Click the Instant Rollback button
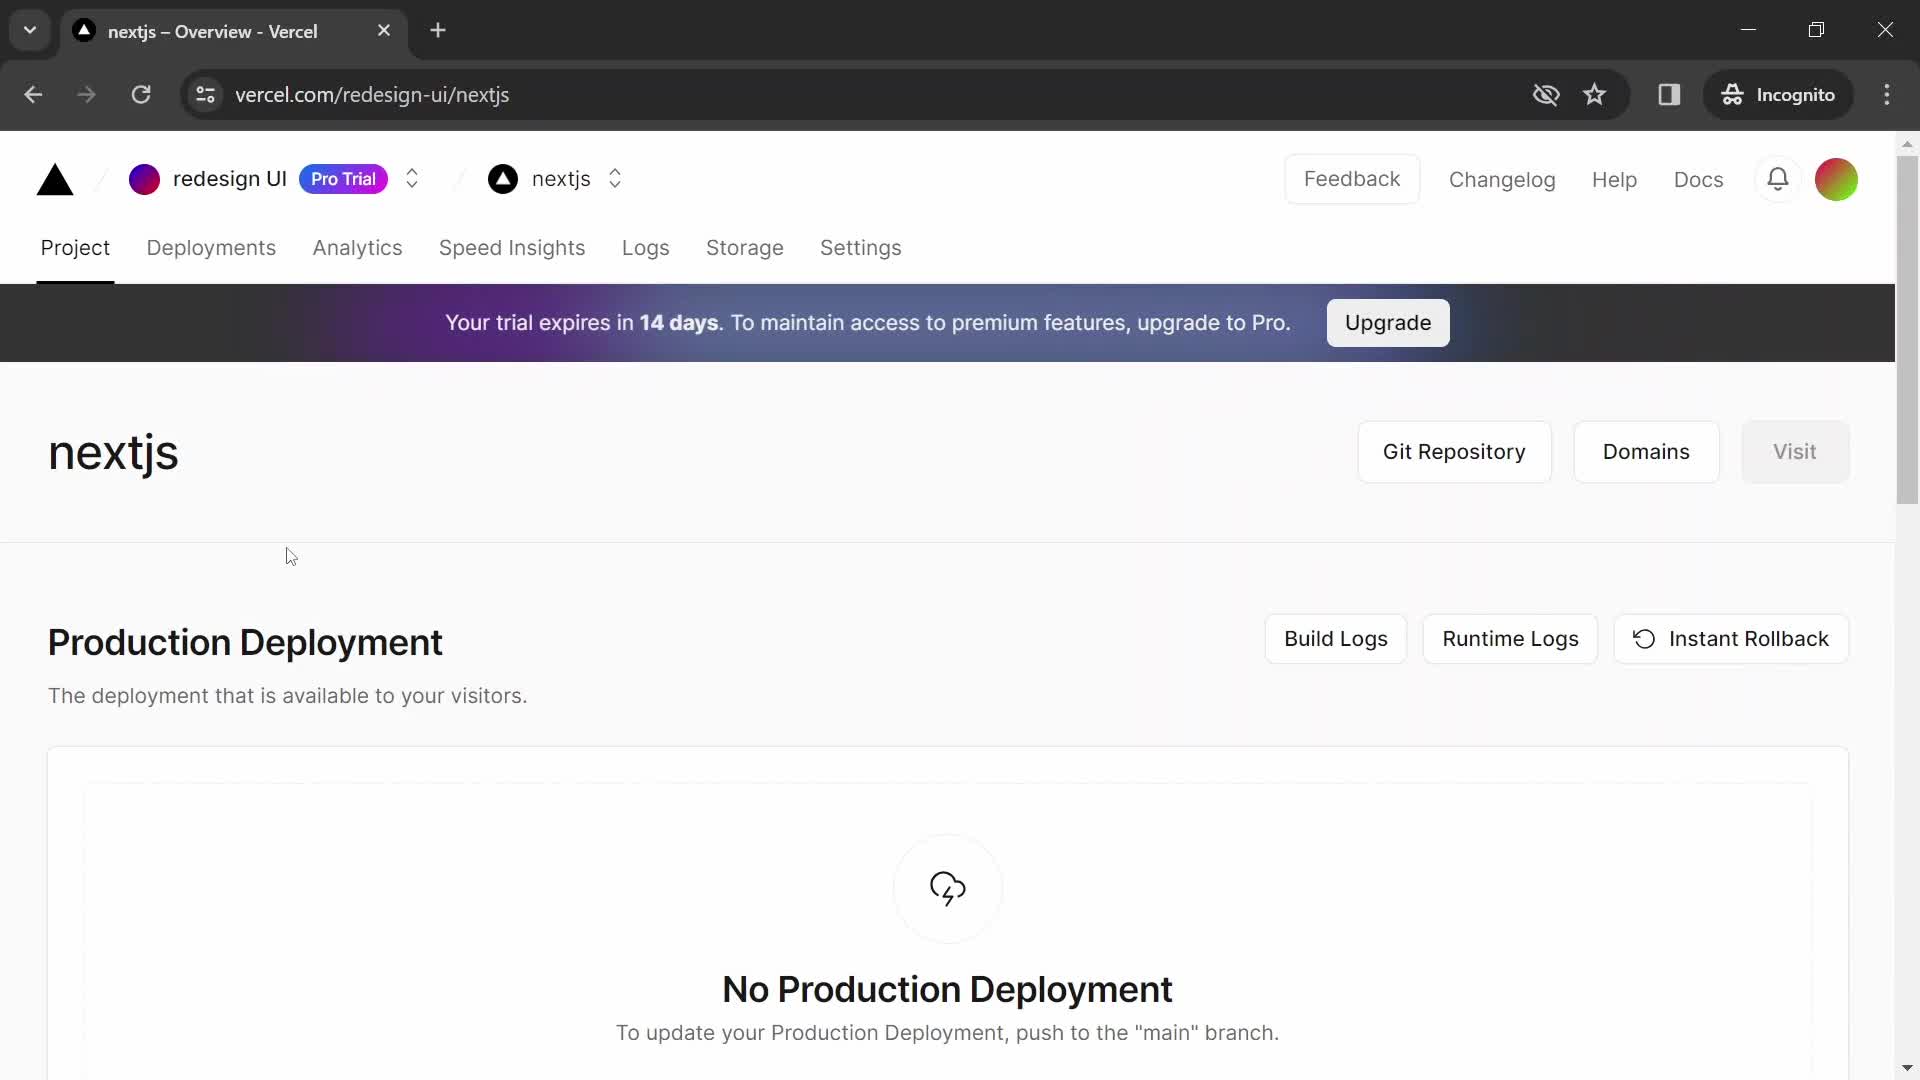 1731,639
